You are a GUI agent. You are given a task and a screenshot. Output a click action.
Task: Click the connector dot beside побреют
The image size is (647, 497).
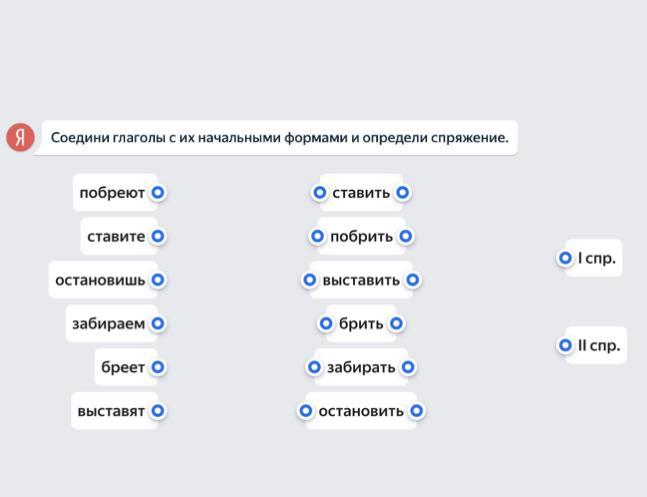point(157,193)
